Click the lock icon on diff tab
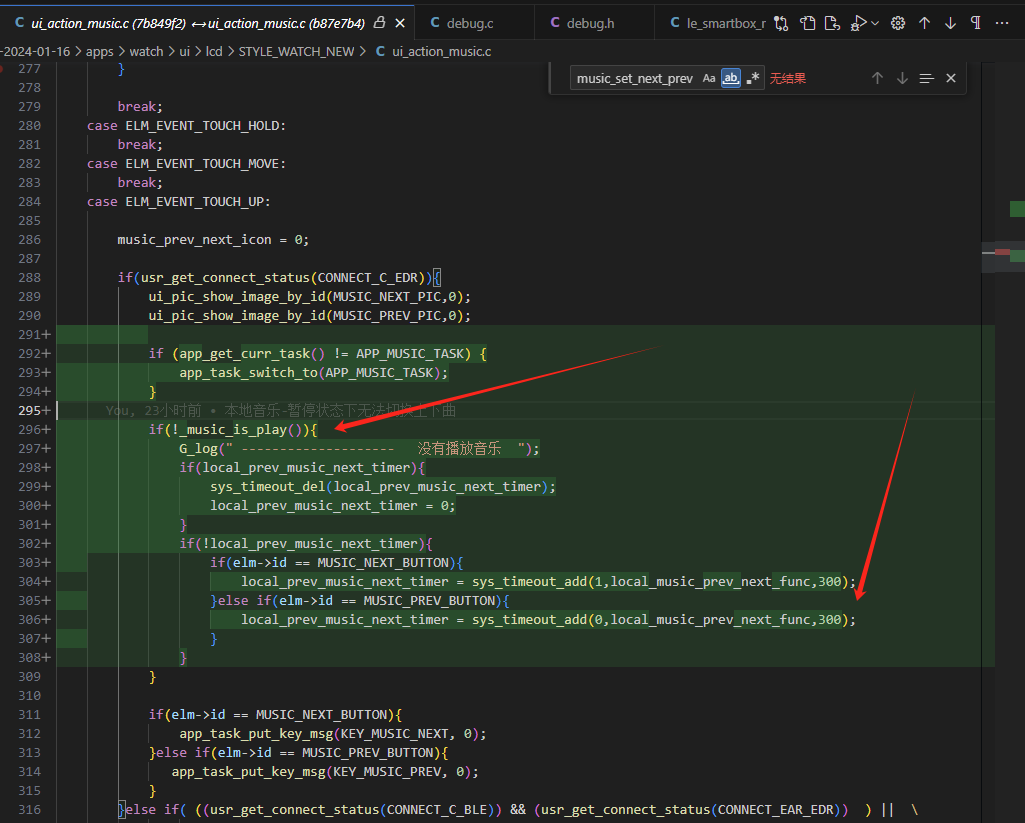This screenshot has width=1025, height=823. [x=379, y=23]
